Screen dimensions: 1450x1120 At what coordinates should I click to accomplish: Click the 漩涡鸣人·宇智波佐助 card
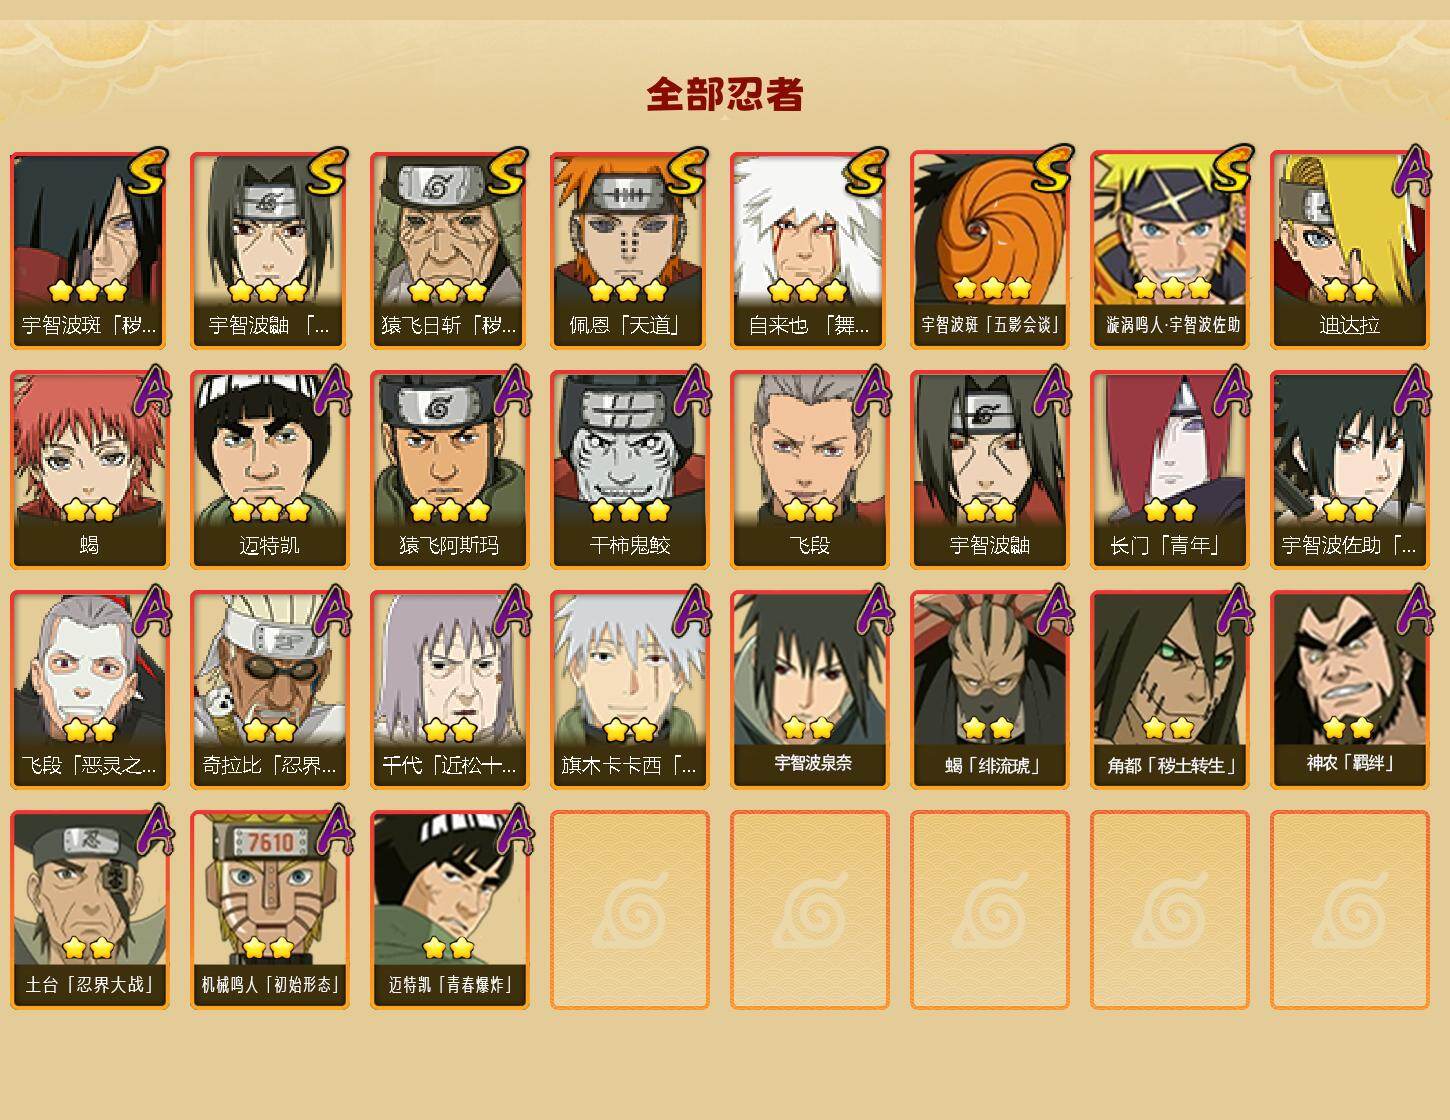[x=1169, y=250]
